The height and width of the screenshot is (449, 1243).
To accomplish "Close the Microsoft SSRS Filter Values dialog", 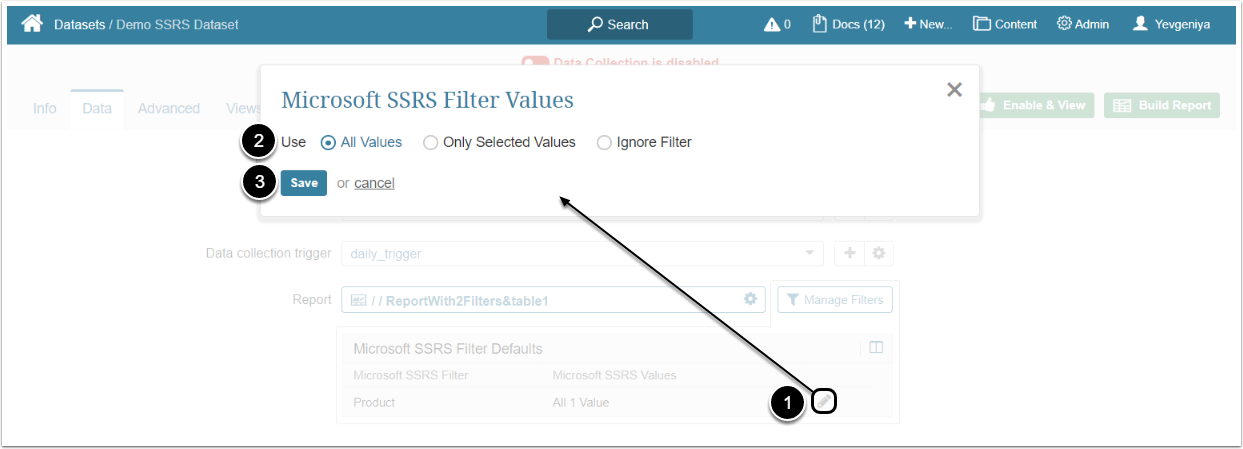I will point(954,90).
